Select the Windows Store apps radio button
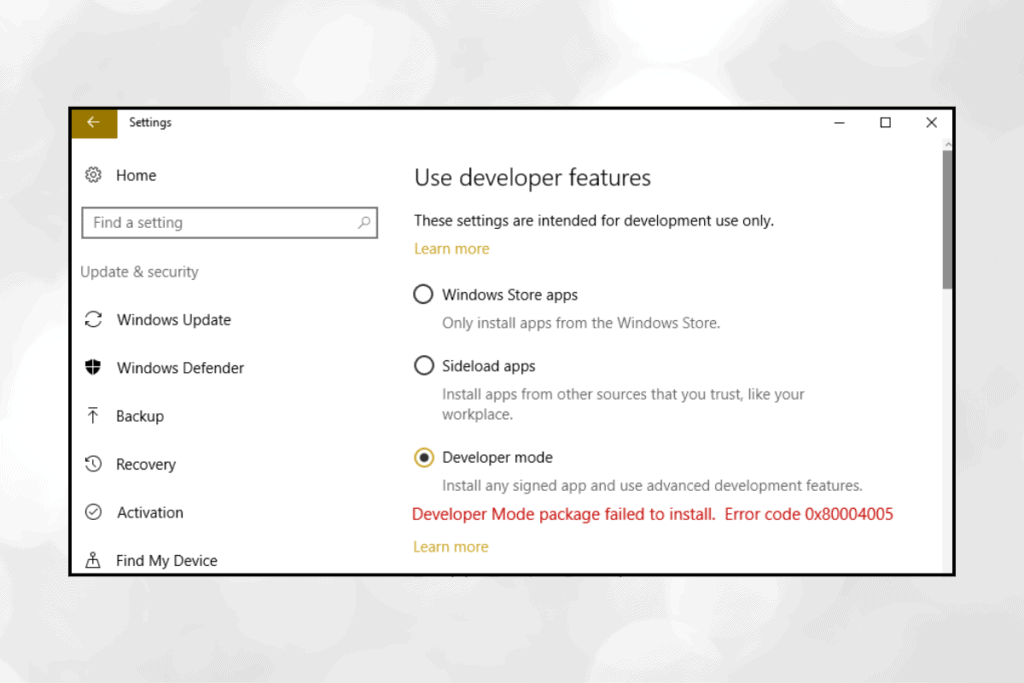This screenshot has width=1024, height=683. (x=423, y=294)
